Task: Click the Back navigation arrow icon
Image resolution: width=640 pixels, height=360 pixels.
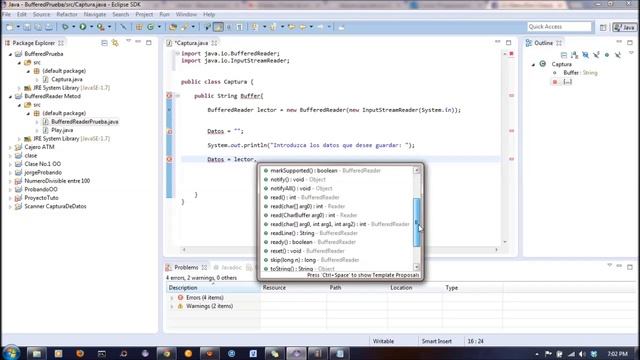Action: tap(303, 27)
